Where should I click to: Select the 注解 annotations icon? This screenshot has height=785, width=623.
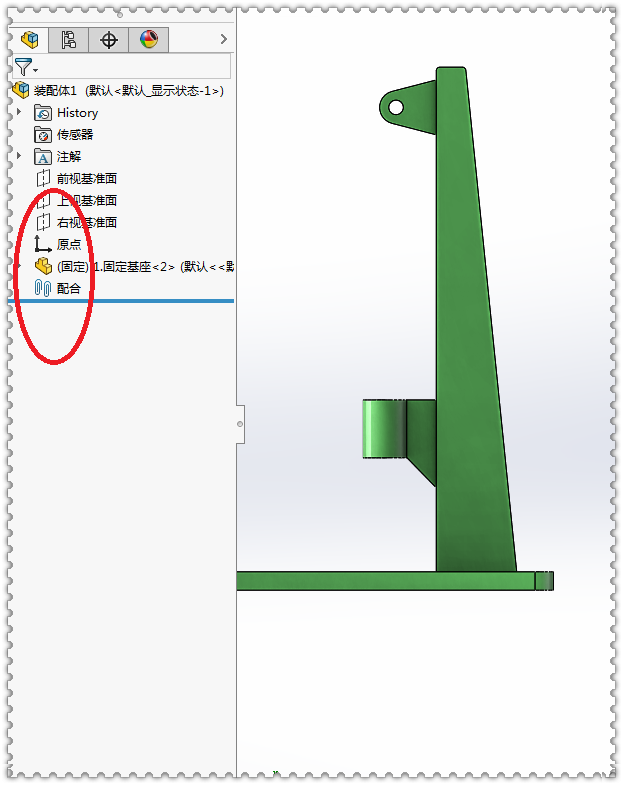(43, 157)
